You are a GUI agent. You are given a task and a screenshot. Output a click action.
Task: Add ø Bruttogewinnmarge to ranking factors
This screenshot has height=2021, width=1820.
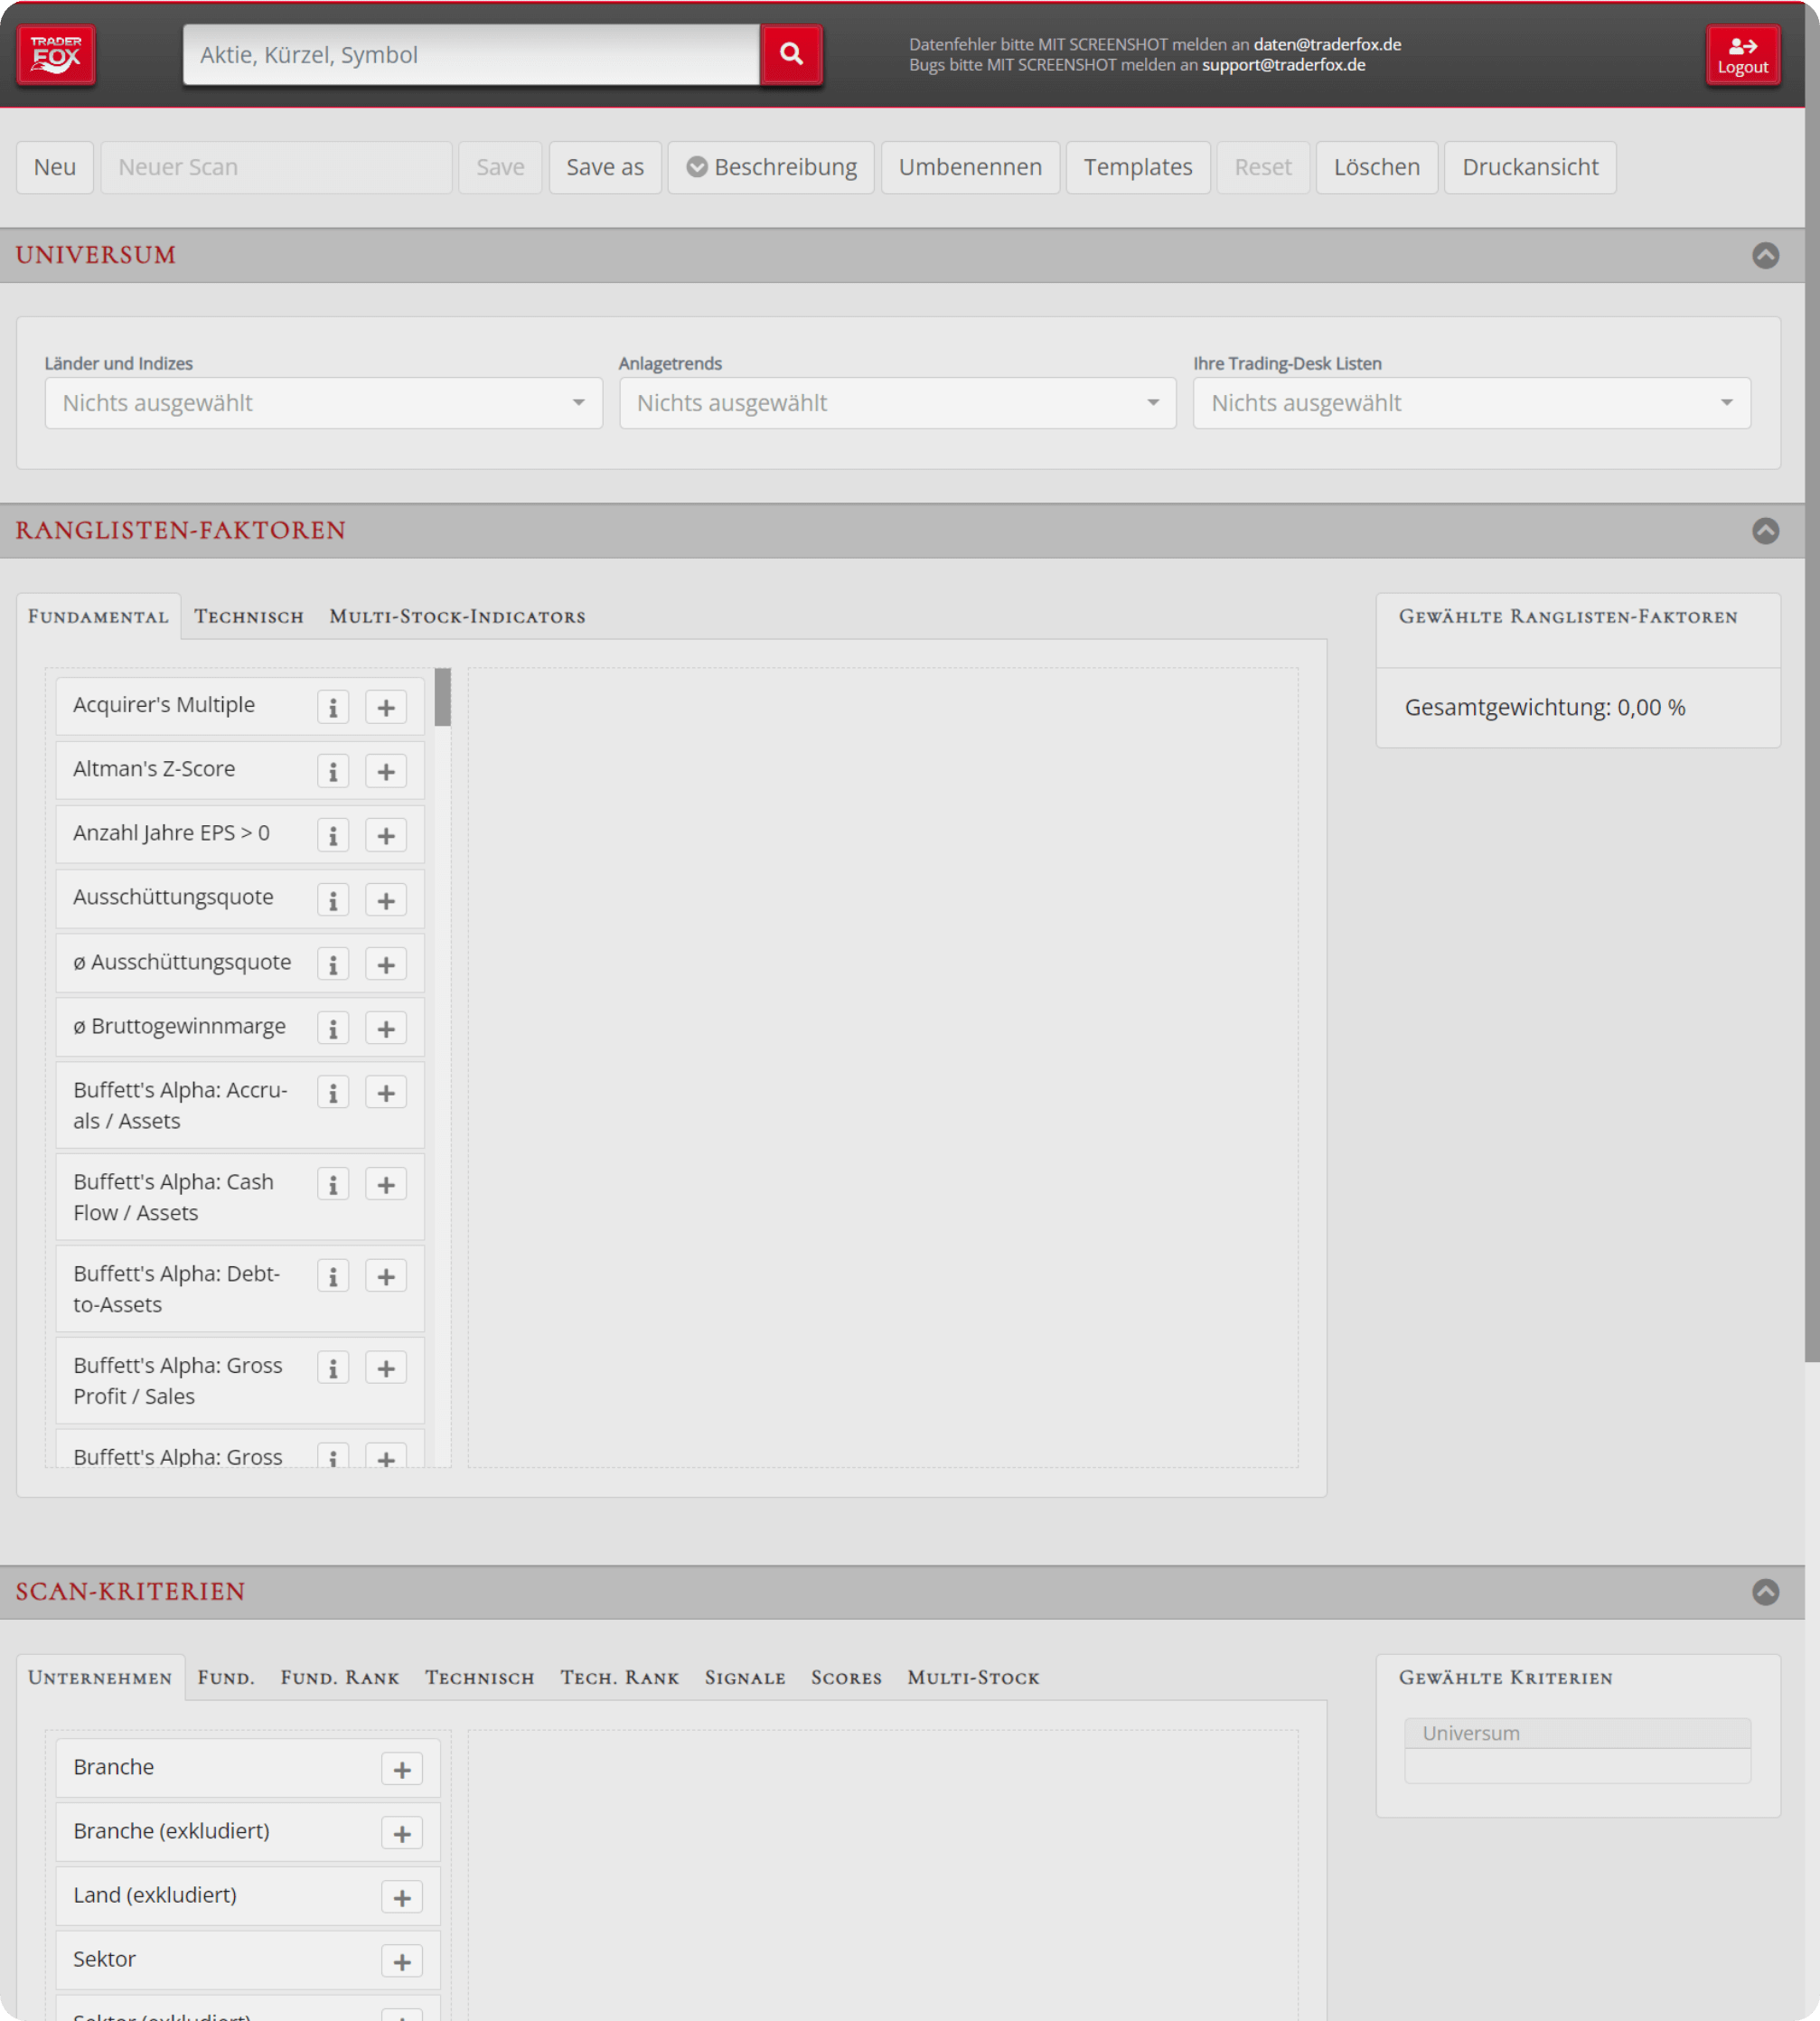click(386, 1028)
